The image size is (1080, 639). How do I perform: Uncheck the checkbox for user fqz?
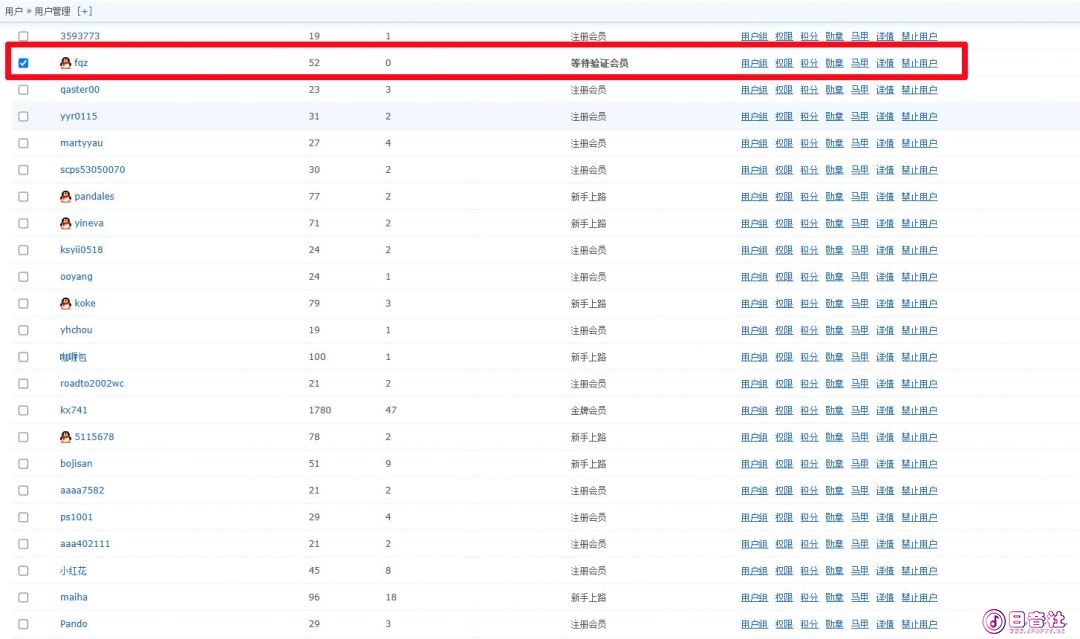23,63
